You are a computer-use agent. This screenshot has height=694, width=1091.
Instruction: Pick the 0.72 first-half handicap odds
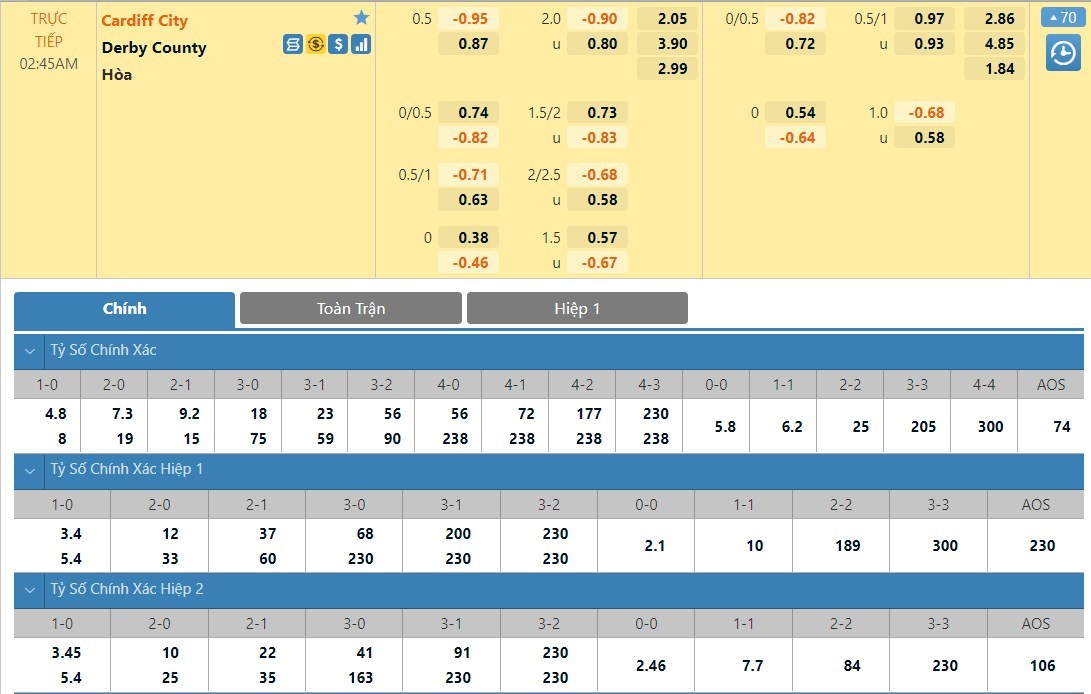click(x=796, y=44)
